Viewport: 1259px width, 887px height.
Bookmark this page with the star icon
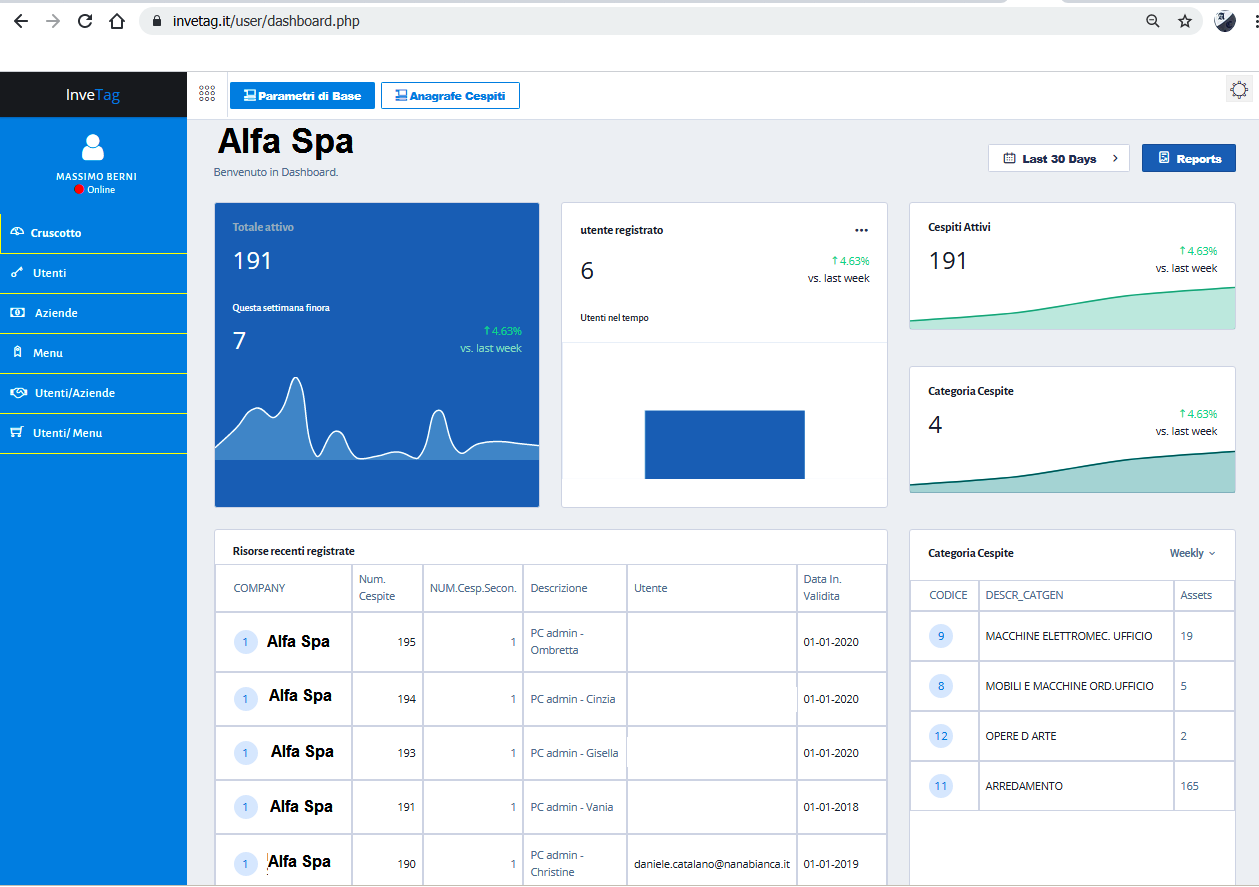tap(1185, 21)
